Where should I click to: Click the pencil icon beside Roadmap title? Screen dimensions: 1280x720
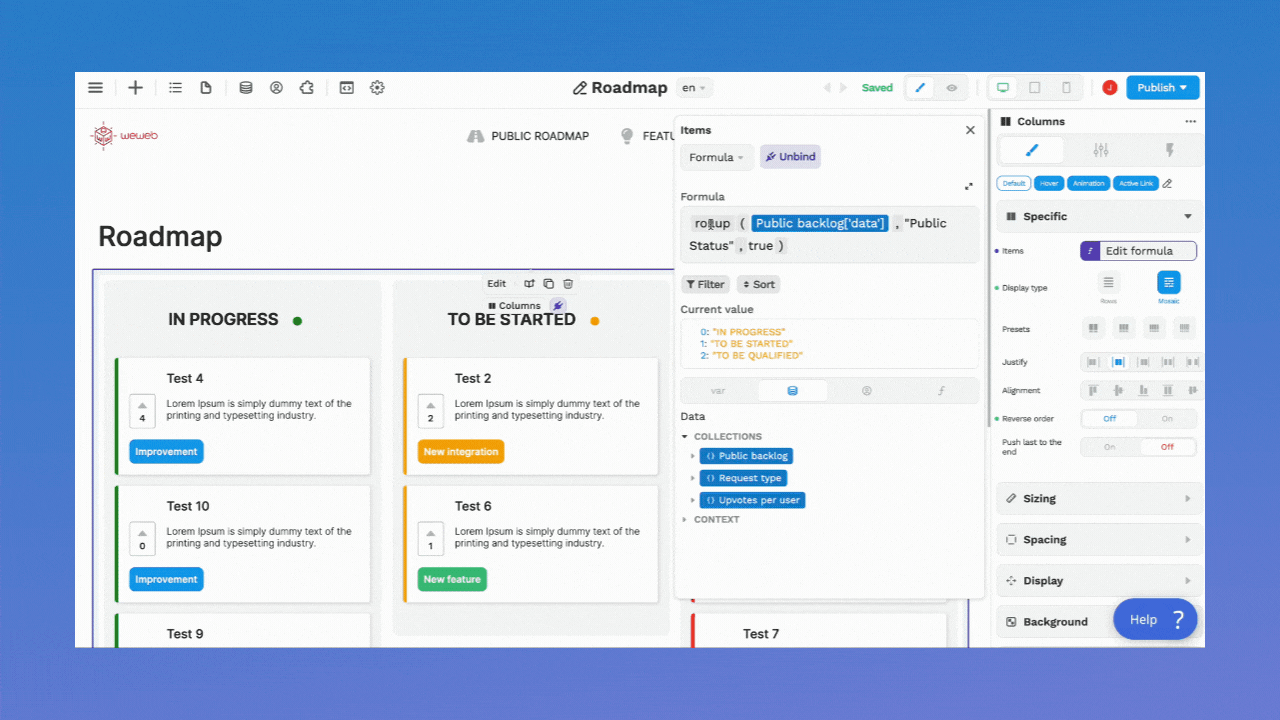coord(580,88)
